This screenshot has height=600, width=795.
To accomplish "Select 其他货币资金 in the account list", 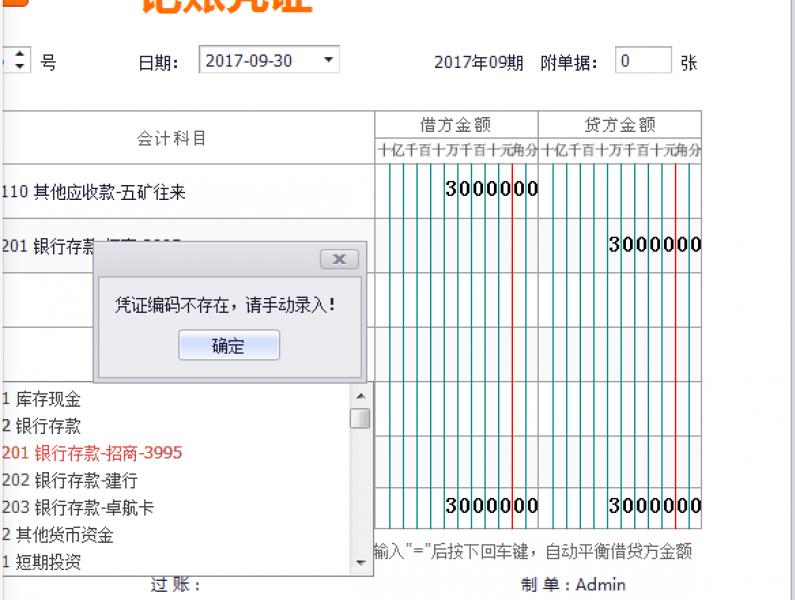I will (58, 535).
